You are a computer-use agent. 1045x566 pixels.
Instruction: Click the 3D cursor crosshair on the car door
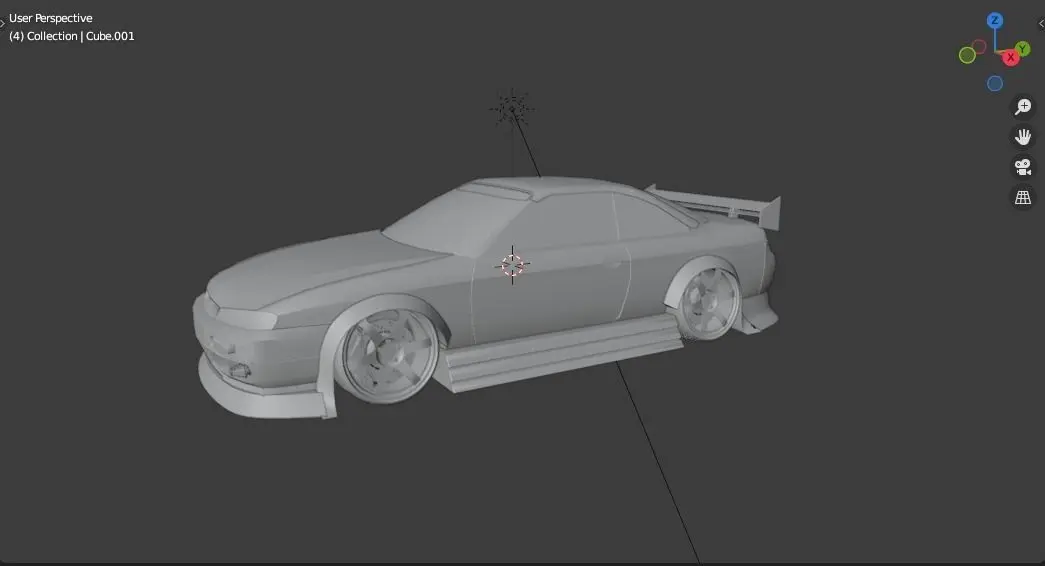tap(512, 265)
